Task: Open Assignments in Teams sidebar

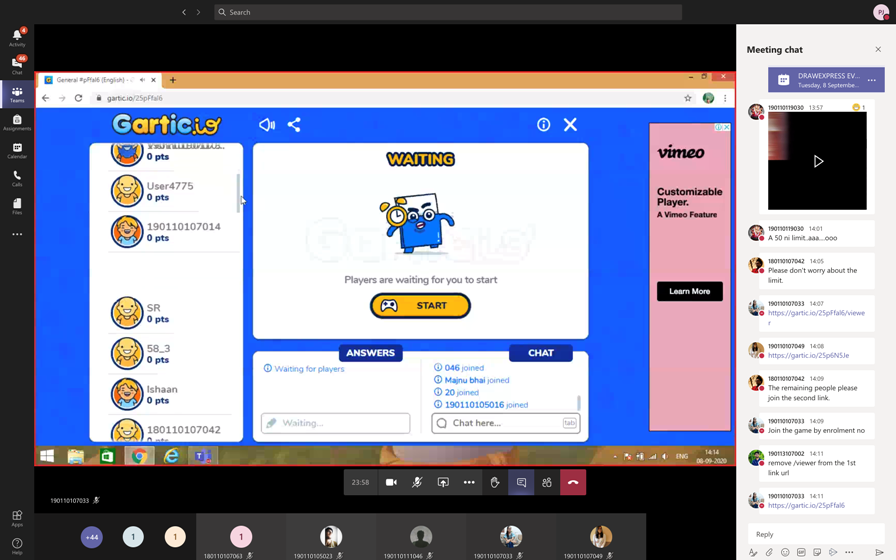Action: point(17,122)
